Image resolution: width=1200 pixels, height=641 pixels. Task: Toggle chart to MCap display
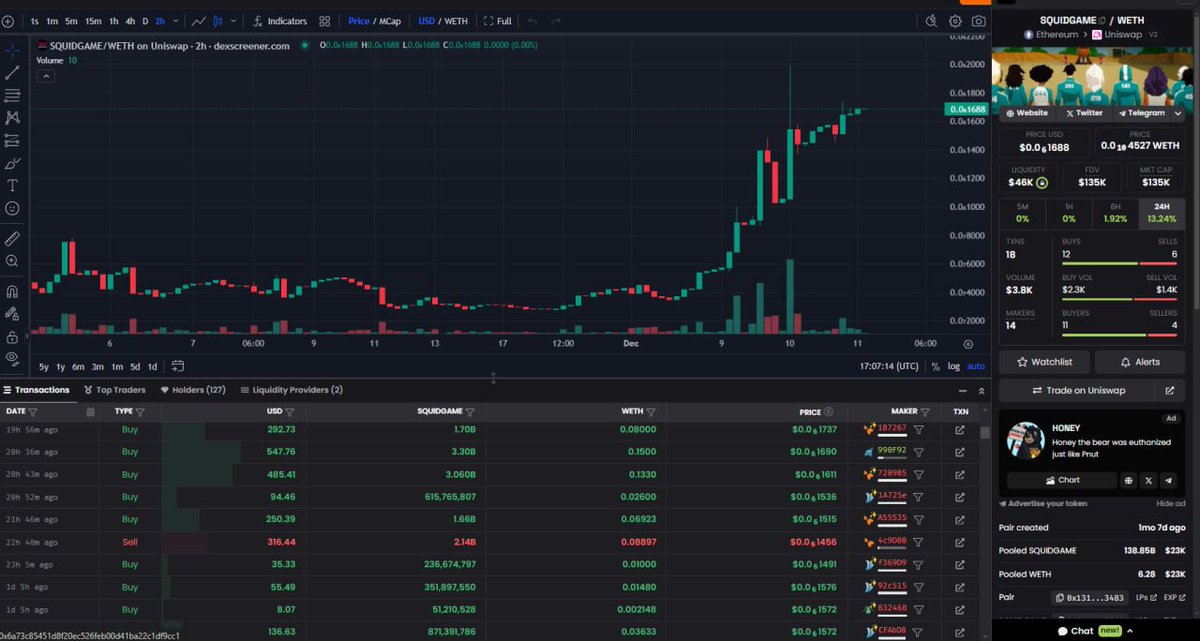coord(389,21)
